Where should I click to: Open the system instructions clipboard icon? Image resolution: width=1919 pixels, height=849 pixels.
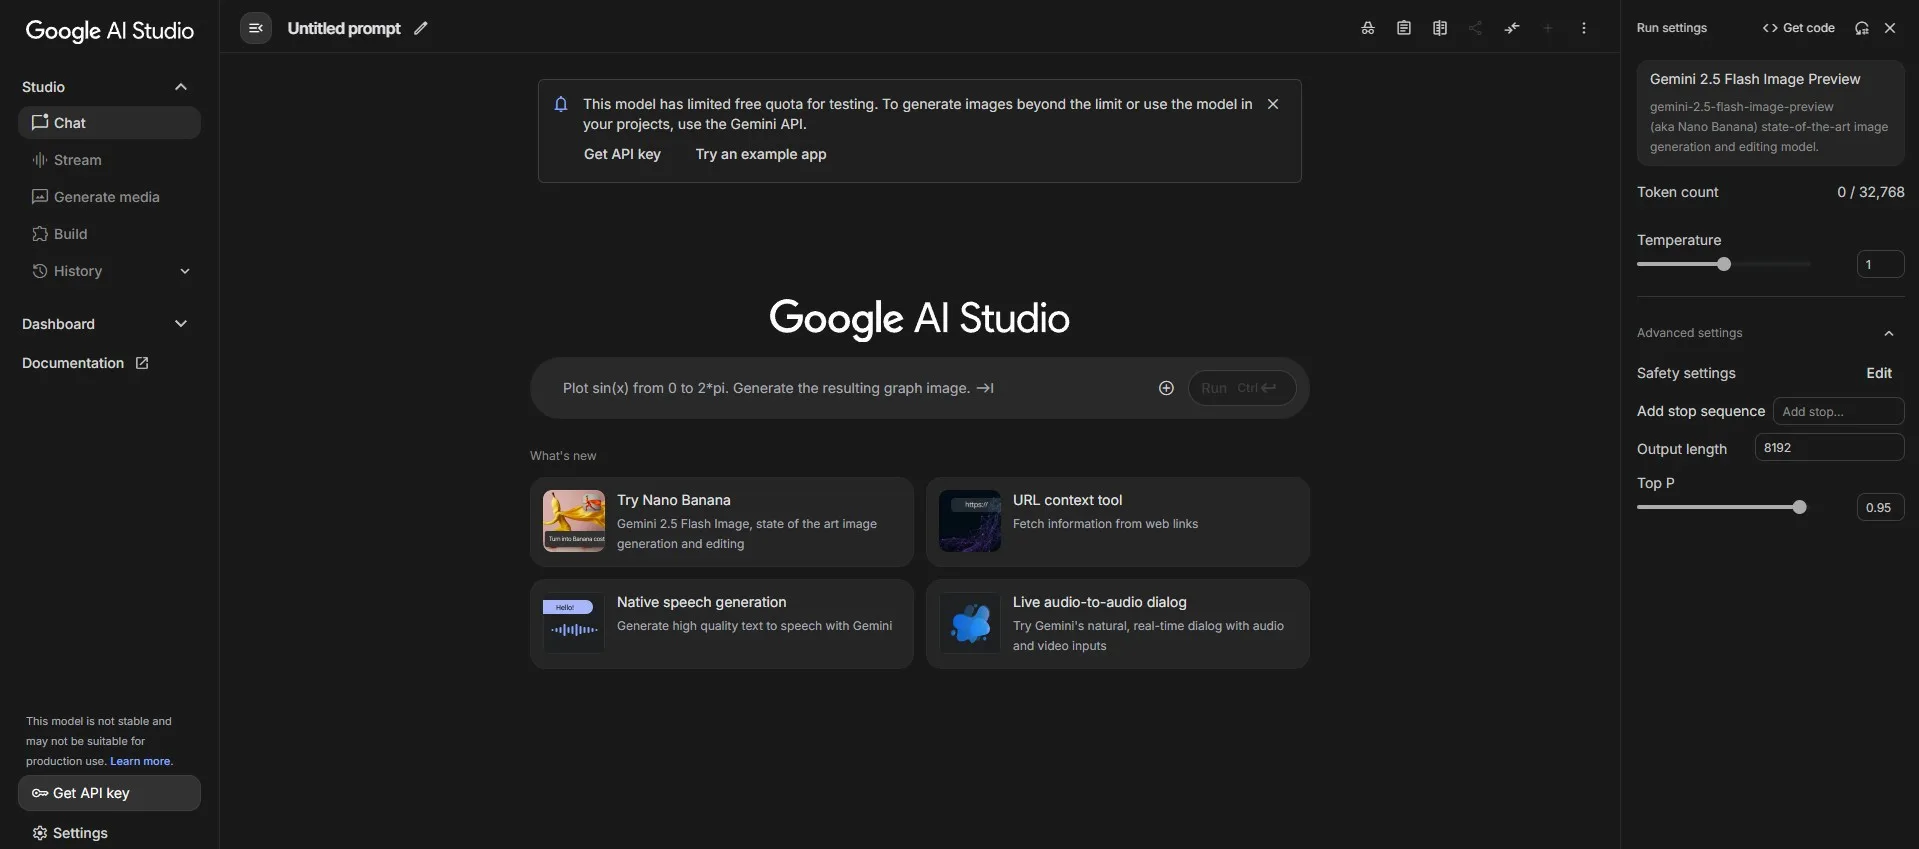point(1403,28)
